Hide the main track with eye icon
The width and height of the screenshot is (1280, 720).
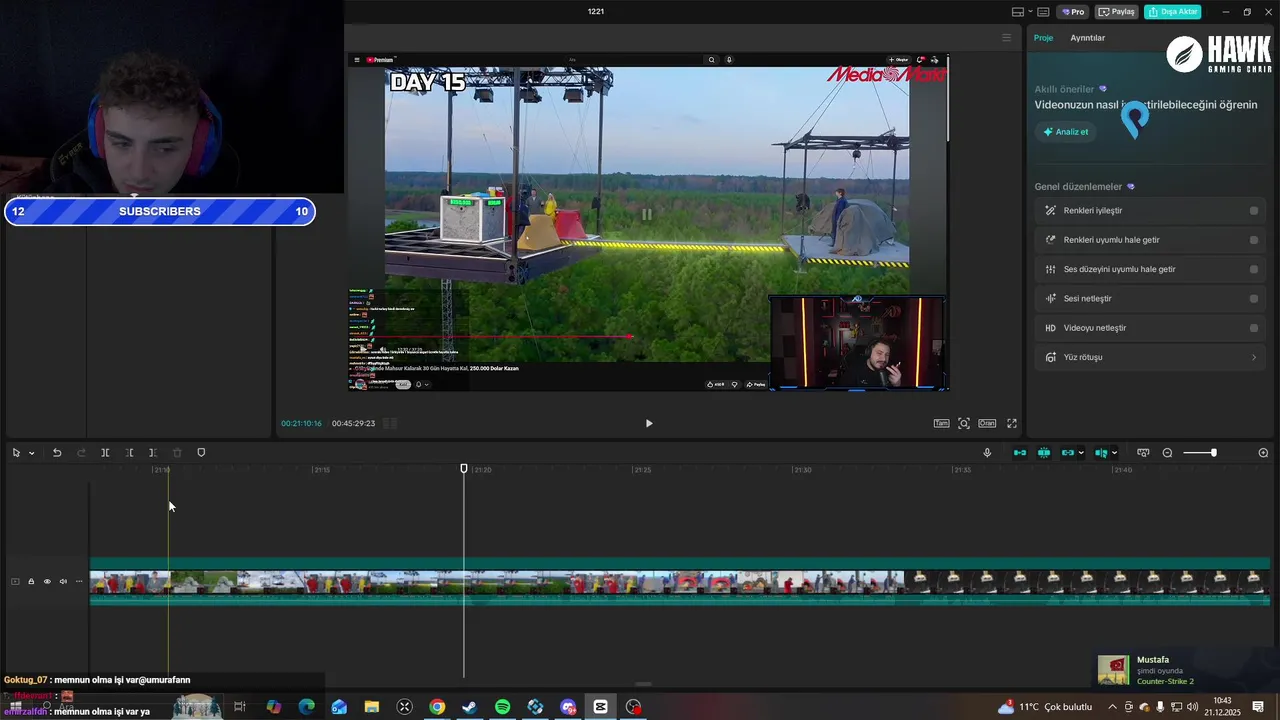pyautogui.click(x=47, y=581)
